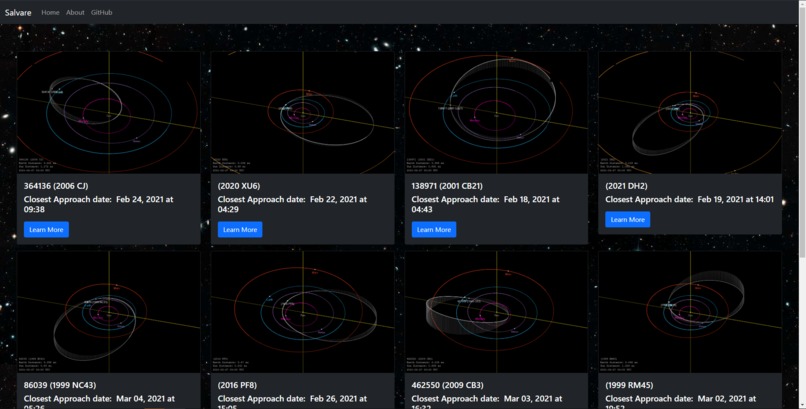Select the title 462550 (2009 CB3)
This screenshot has width=806, height=409.
pos(447,385)
